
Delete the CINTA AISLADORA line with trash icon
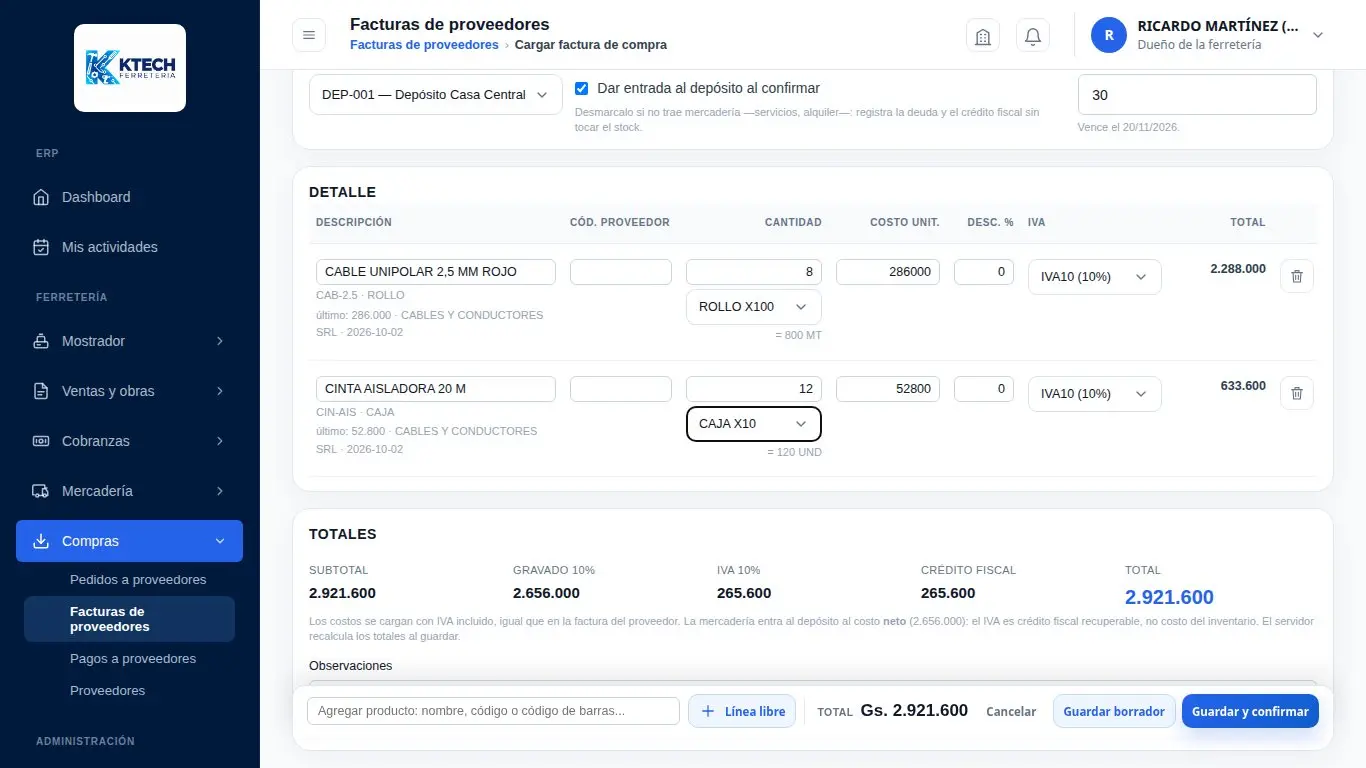click(x=1297, y=393)
